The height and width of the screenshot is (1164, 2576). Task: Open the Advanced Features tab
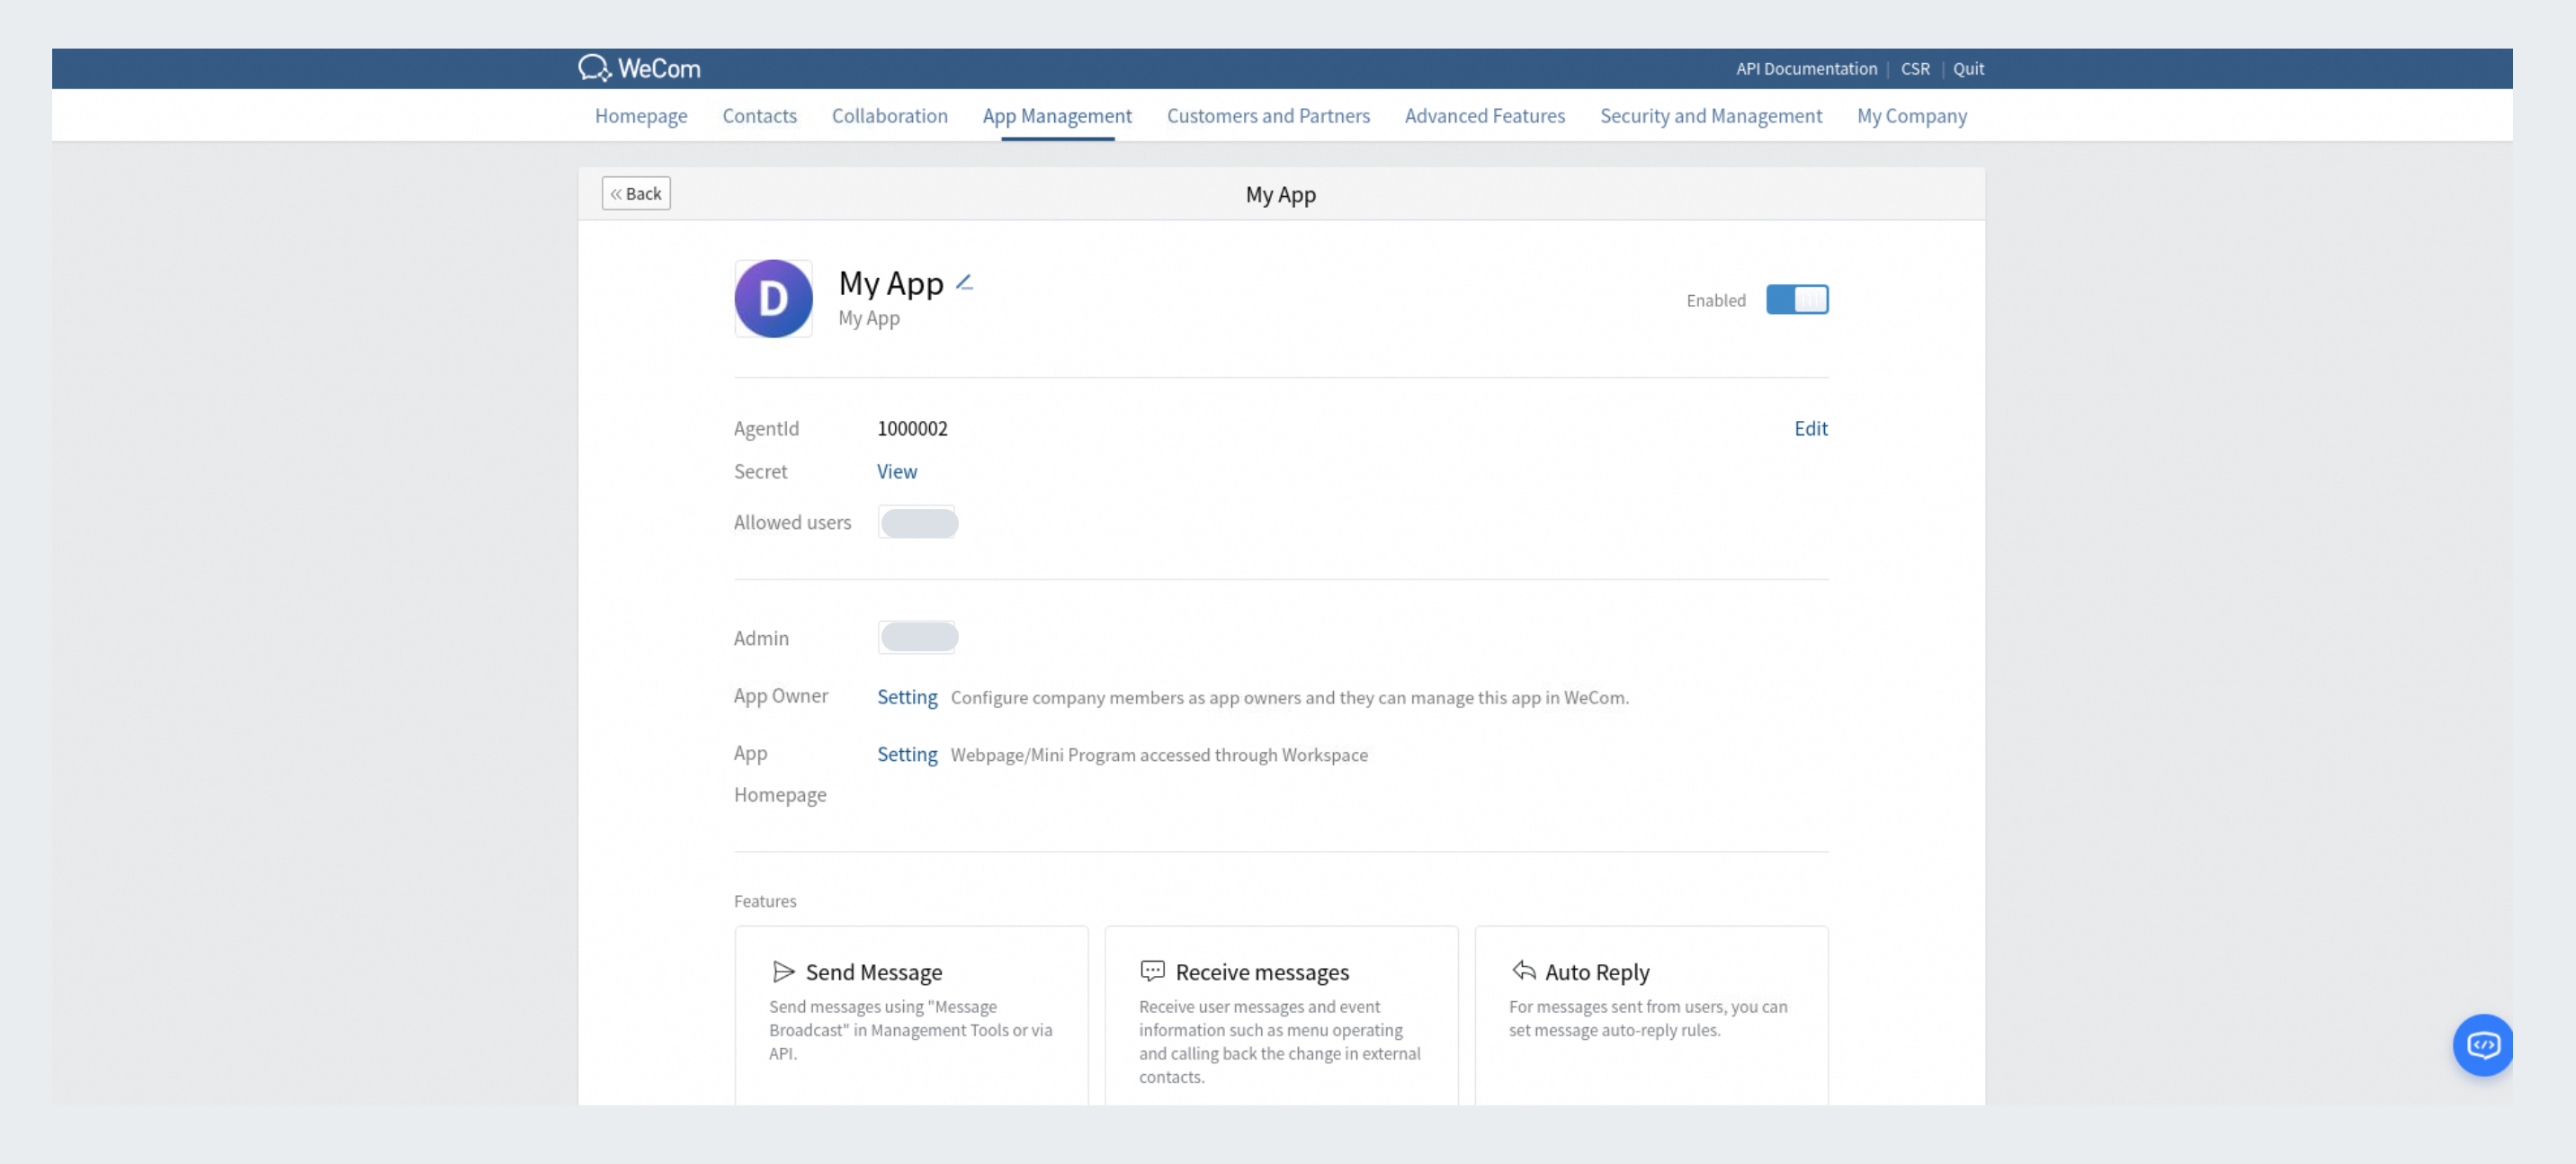1484,115
